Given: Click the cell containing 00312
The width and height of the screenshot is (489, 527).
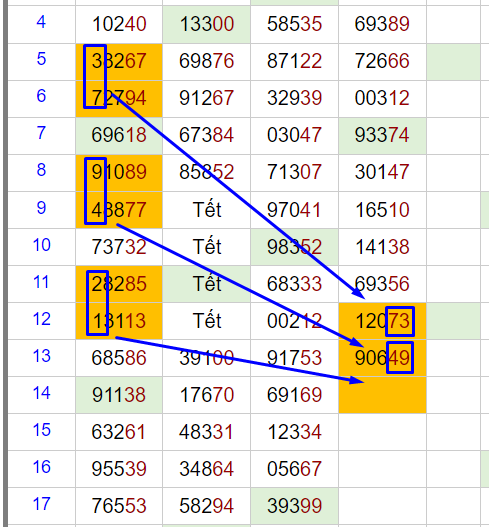Looking at the screenshot, I should (x=382, y=99).
